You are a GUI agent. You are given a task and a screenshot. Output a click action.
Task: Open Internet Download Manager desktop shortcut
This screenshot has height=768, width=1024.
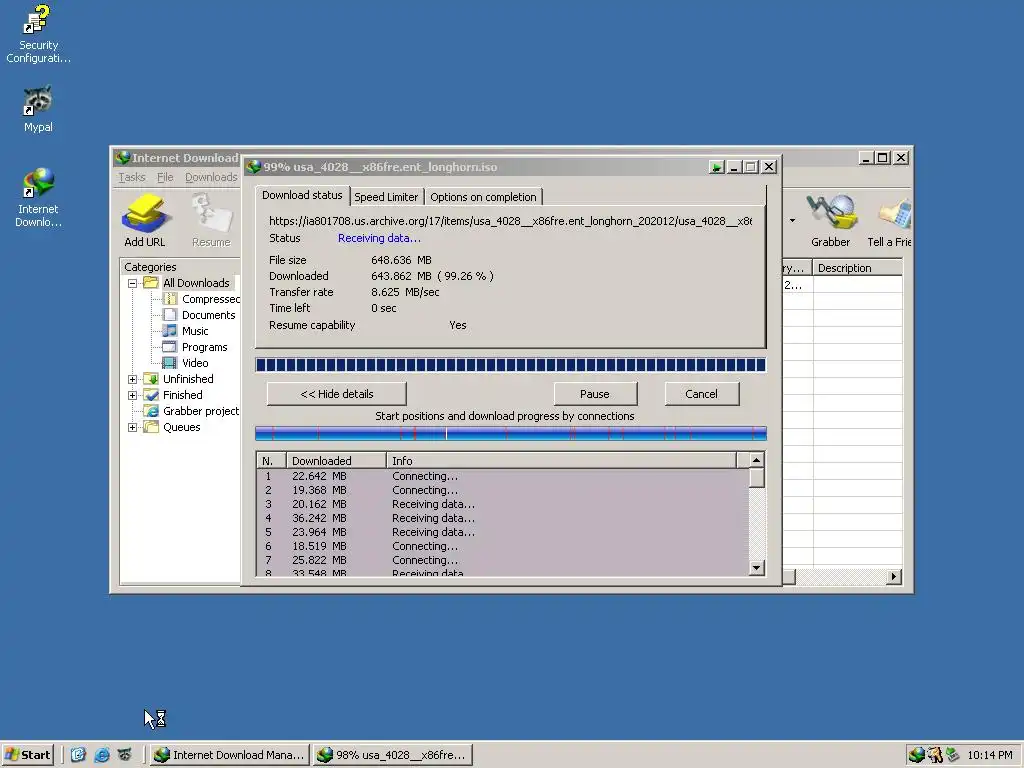pyautogui.click(x=38, y=198)
